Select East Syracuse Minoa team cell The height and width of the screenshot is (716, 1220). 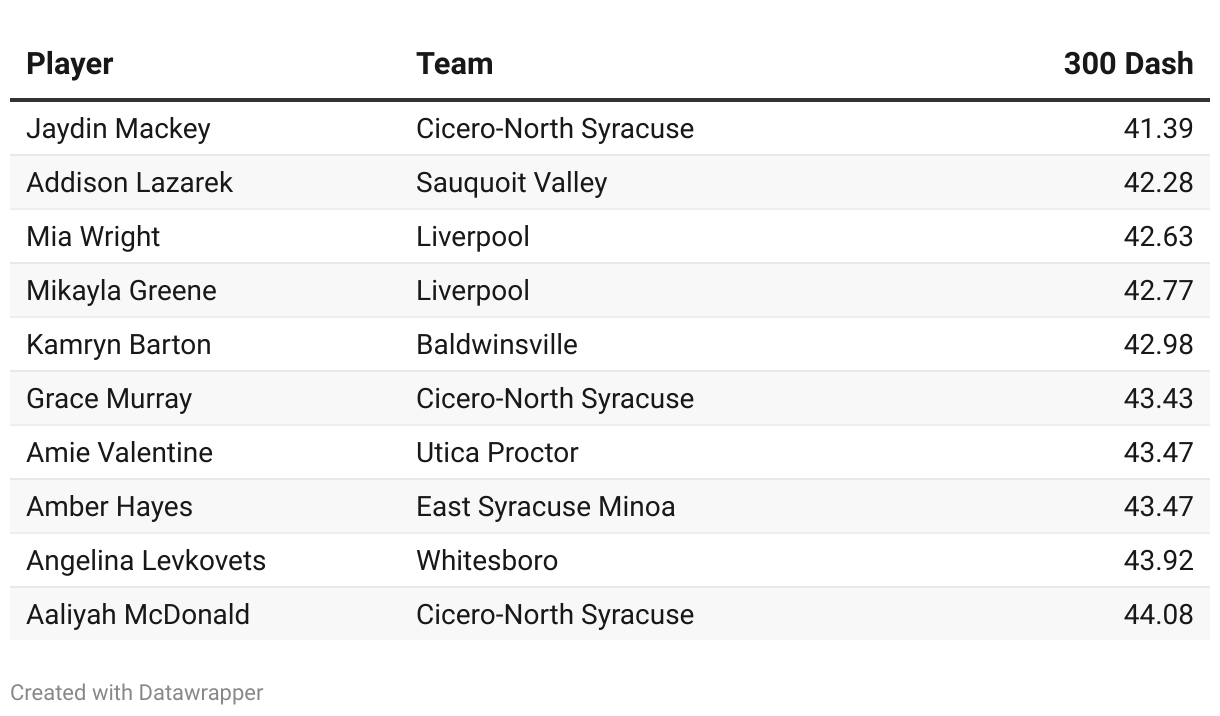pos(545,507)
